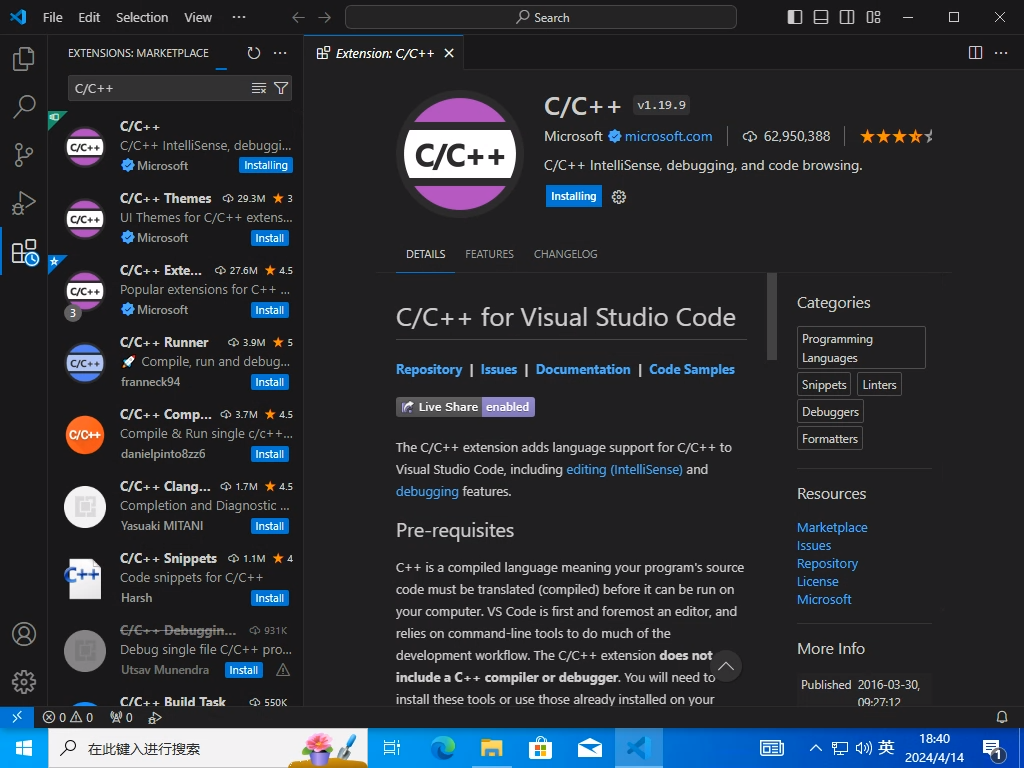The height and width of the screenshot is (768, 1024).
Task: Toggle the bottom panel visibility
Action: [x=821, y=17]
